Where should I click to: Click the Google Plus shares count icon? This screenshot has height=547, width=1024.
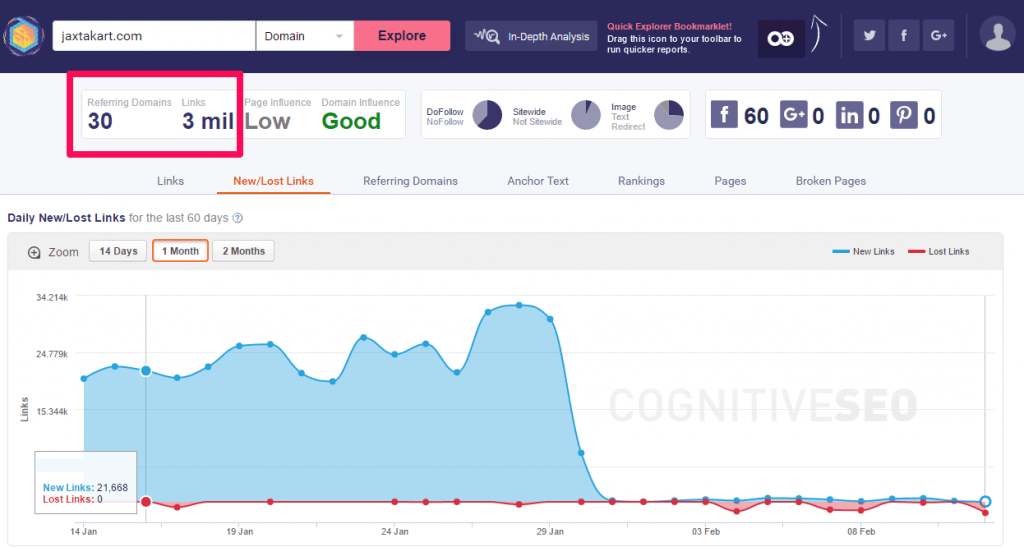(x=793, y=115)
